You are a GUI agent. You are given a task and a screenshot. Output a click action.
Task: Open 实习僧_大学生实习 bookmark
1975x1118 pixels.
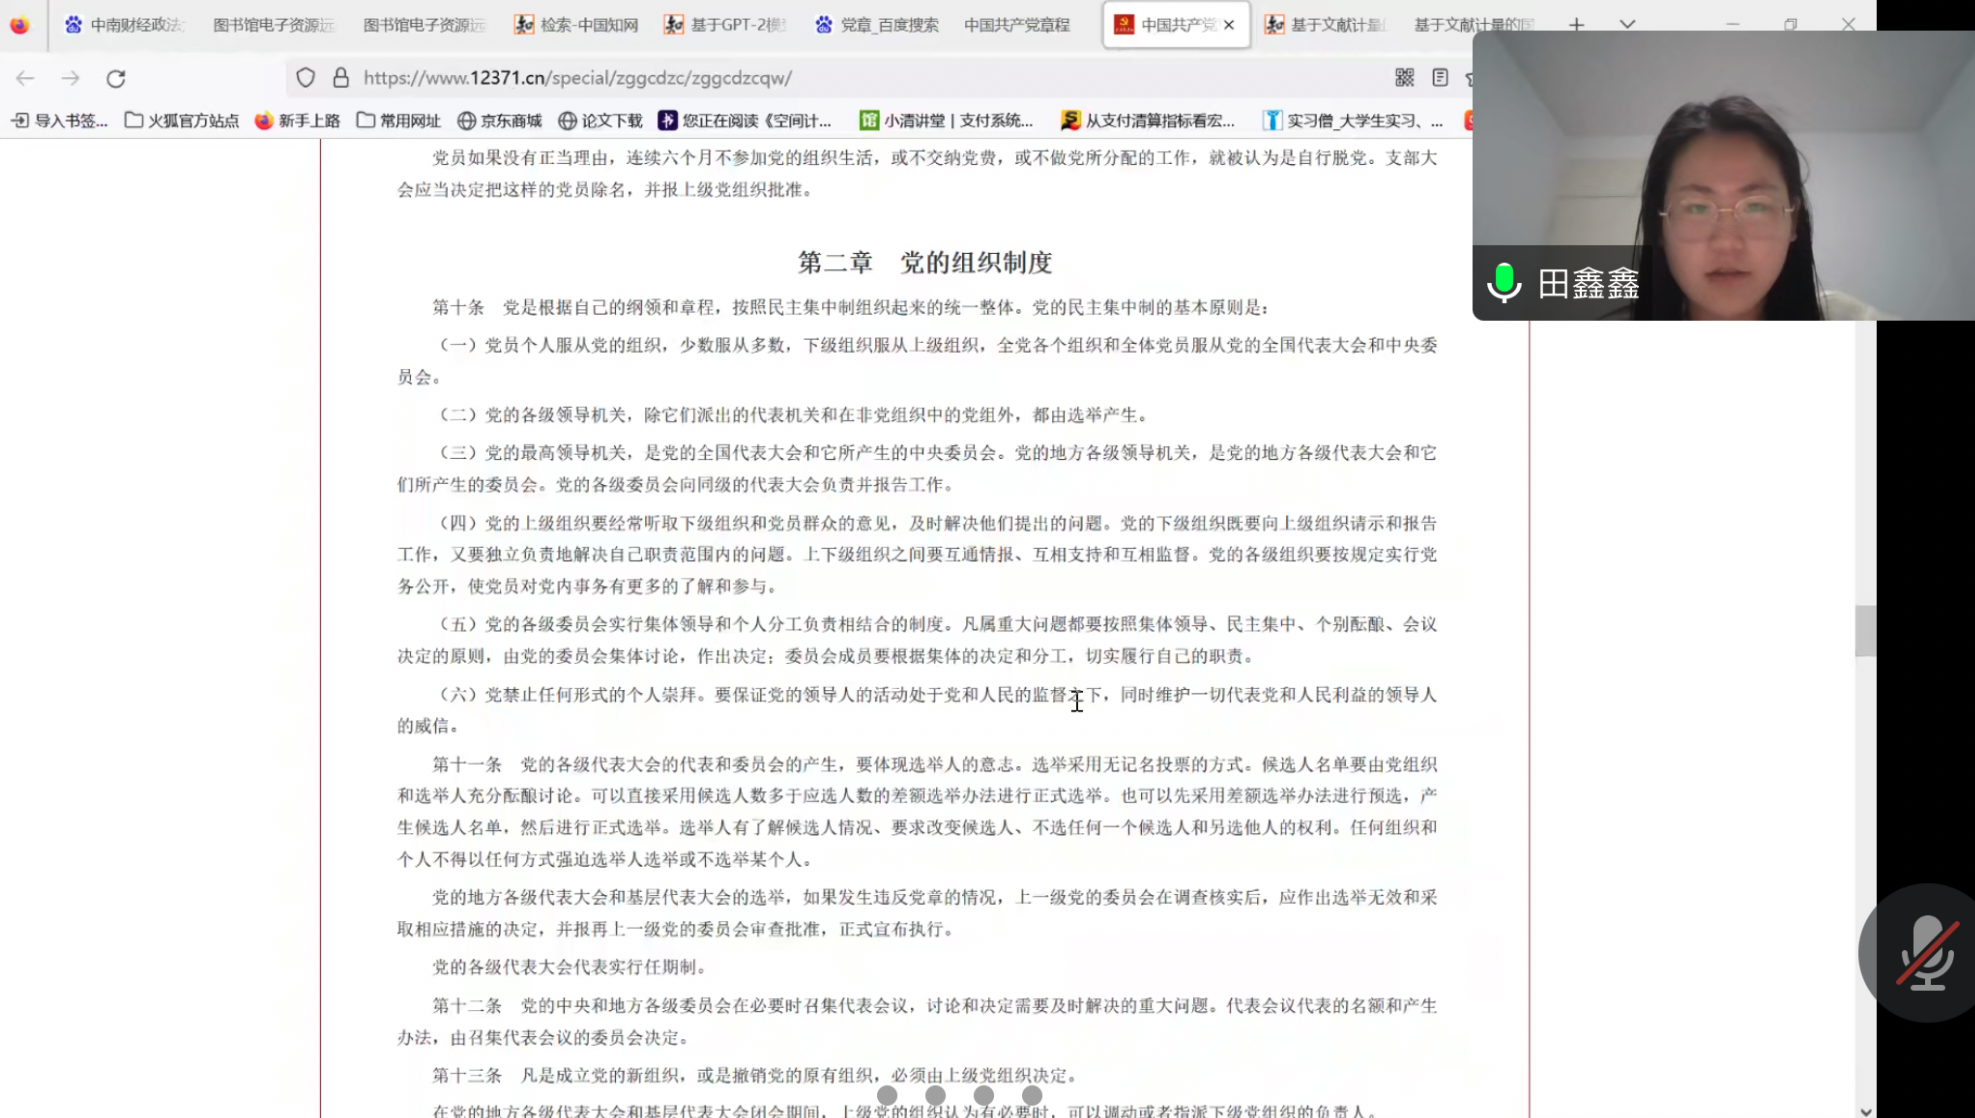(1353, 120)
